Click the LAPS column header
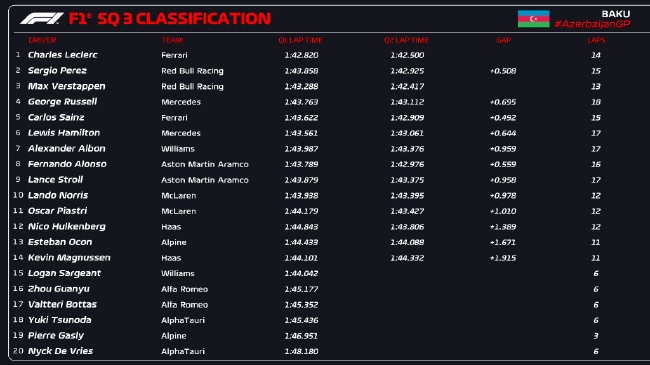650x365 pixels. point(596,40)
